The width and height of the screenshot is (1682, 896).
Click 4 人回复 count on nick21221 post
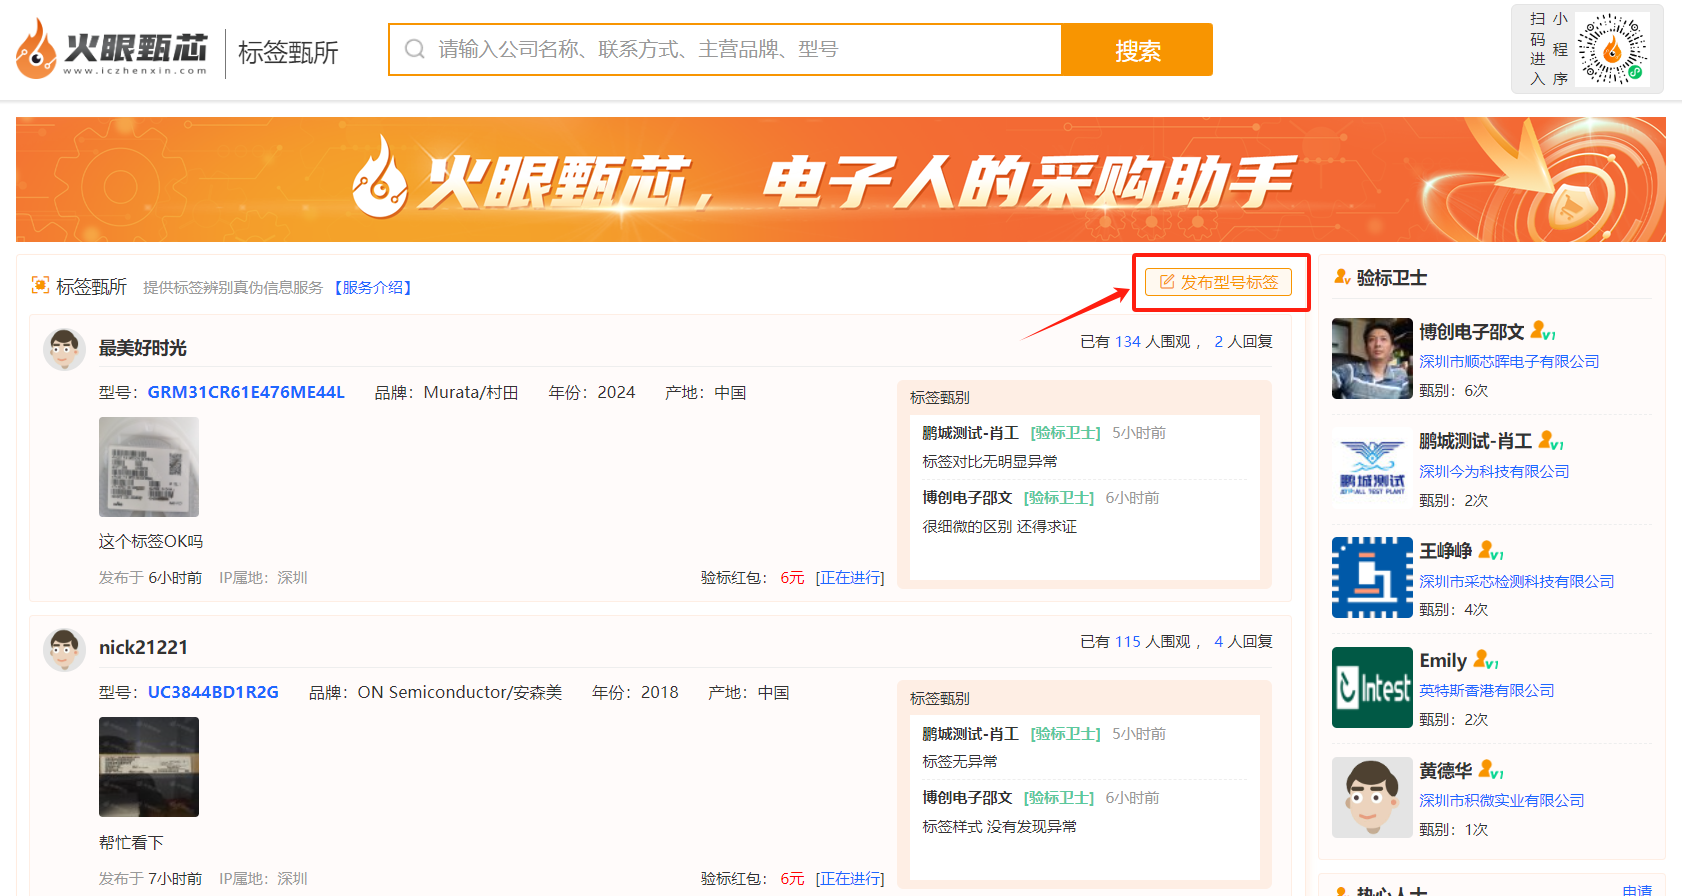[x=1243, y=642]
